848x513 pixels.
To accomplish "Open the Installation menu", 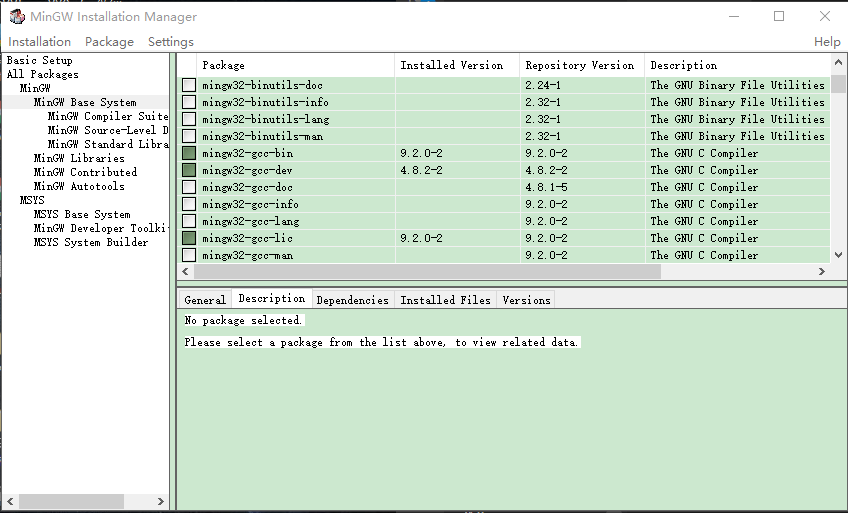I will coord(39,42).
